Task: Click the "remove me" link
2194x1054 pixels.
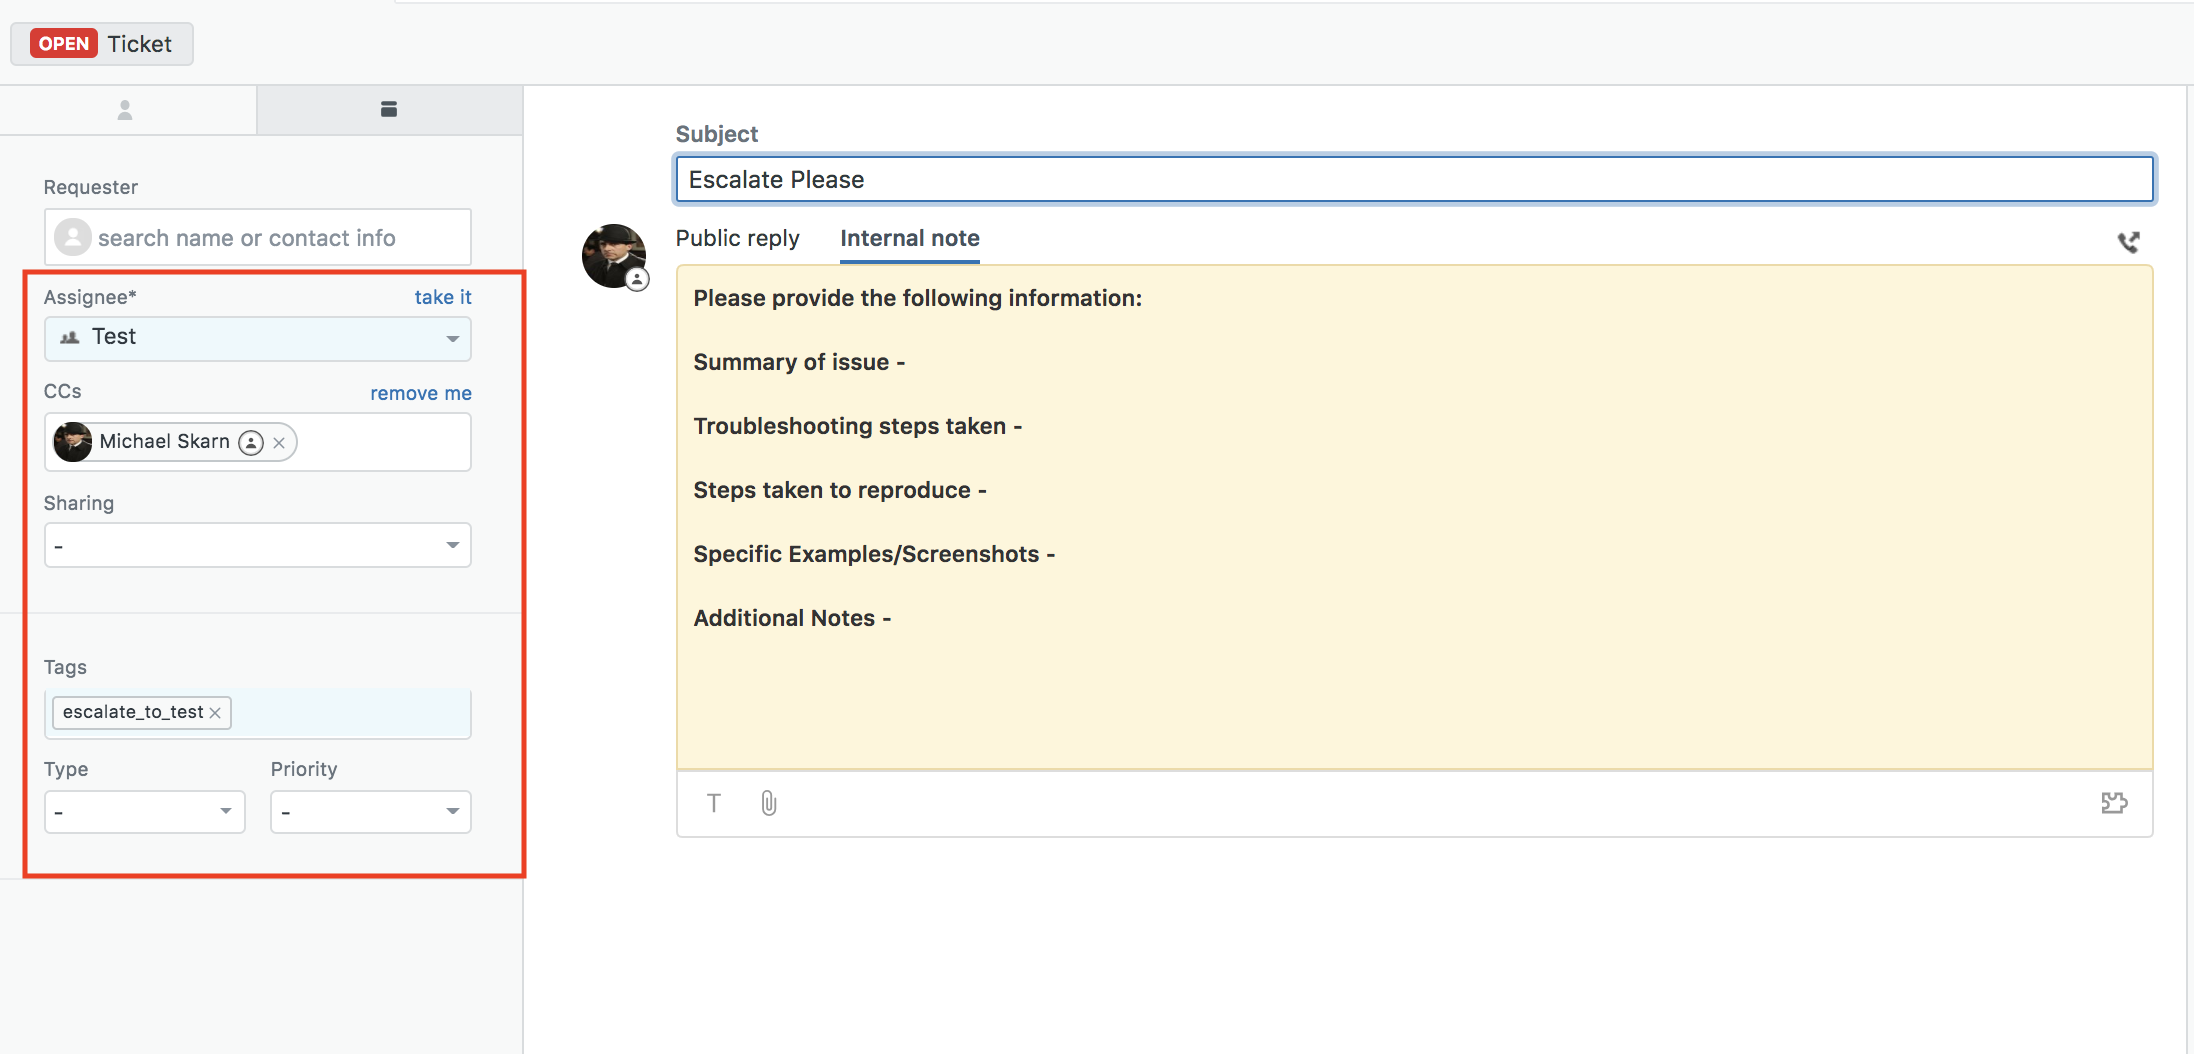Action: pyautogui.click(x=420, y=393)
